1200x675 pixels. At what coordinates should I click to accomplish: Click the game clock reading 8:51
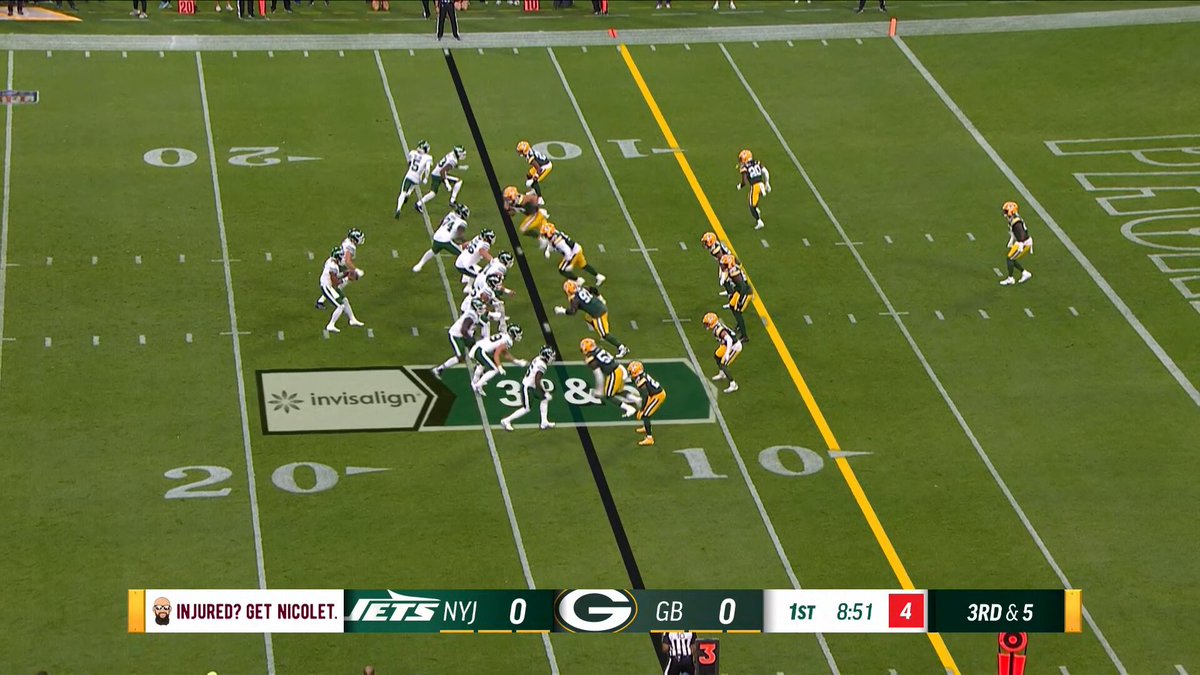854,611
